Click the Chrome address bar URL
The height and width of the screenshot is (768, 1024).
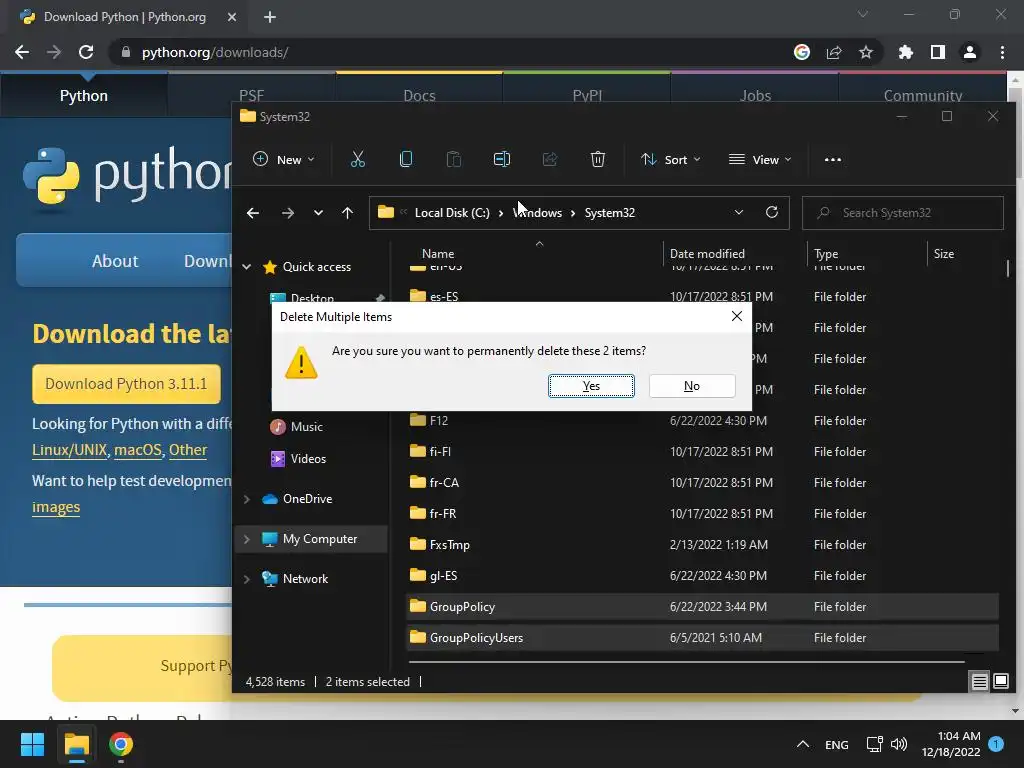click(215, 52)
